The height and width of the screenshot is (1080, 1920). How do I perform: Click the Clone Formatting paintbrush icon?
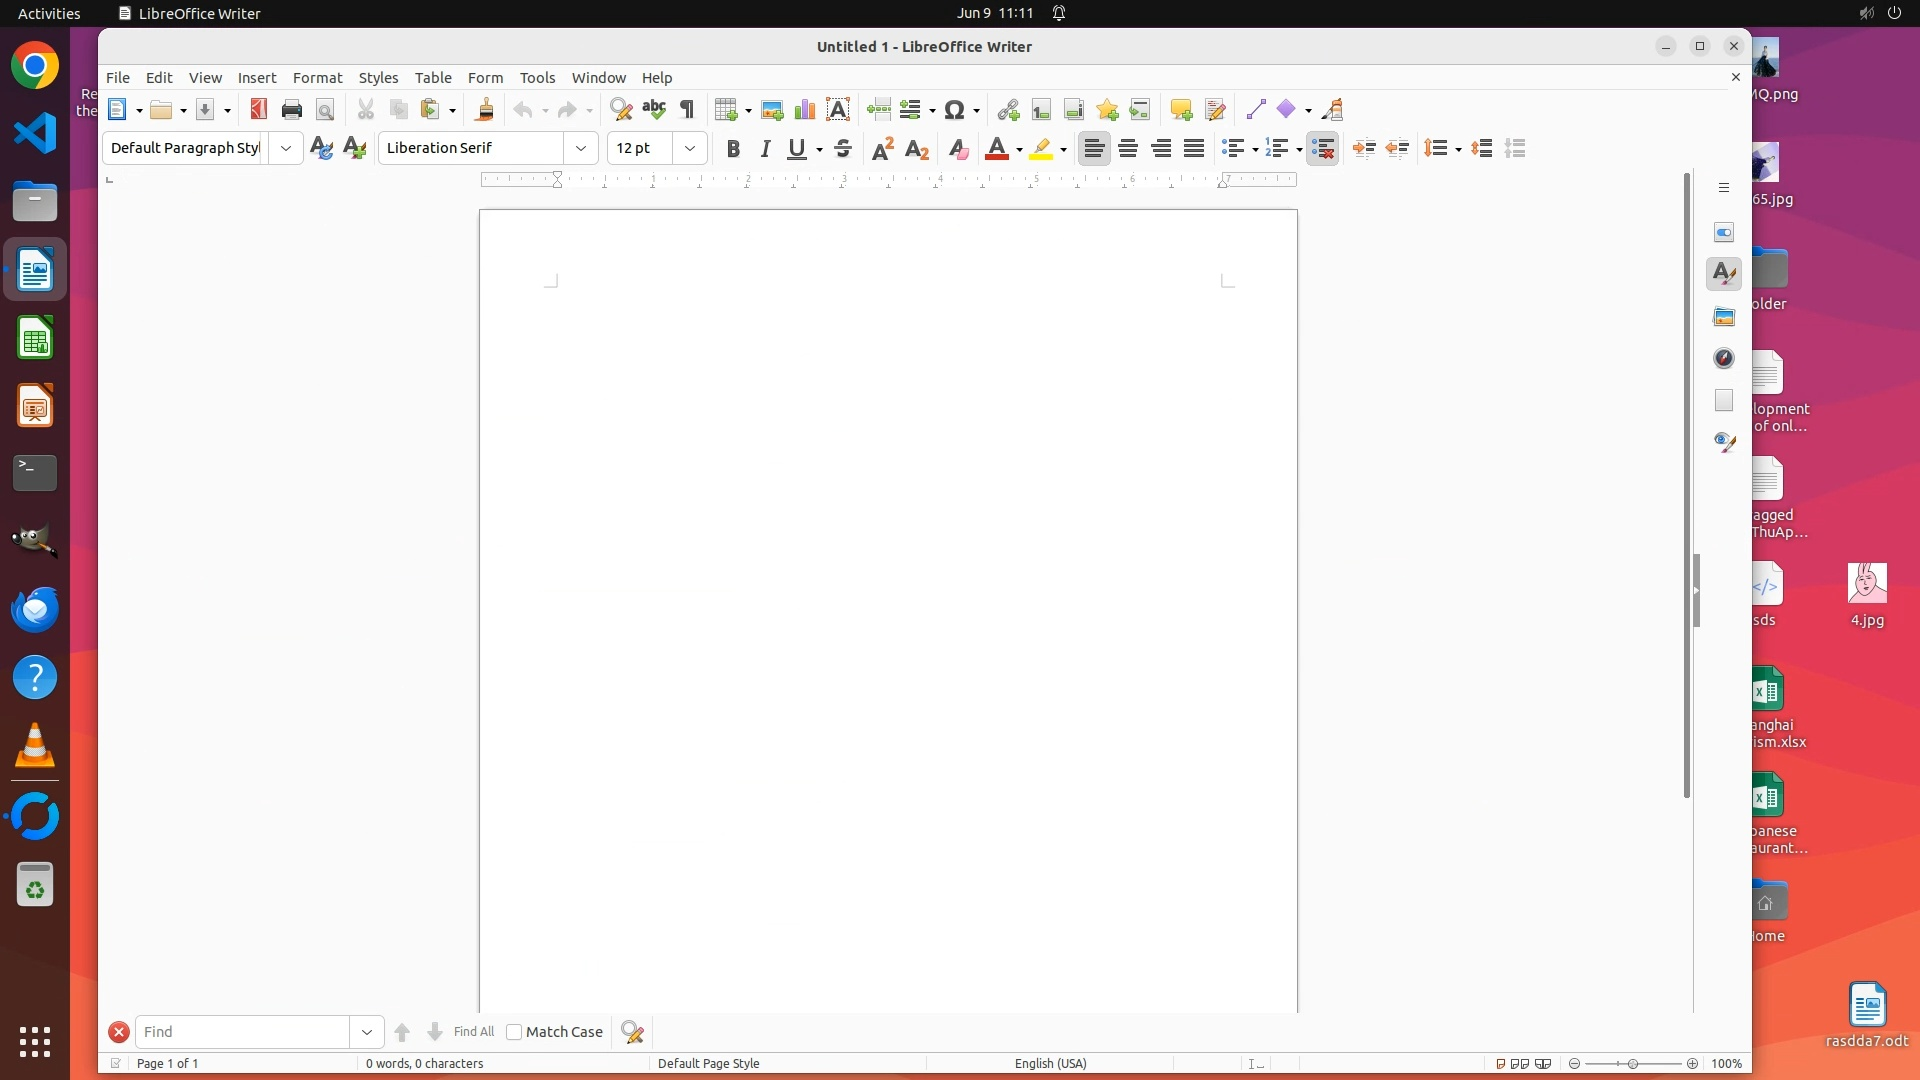485,110
